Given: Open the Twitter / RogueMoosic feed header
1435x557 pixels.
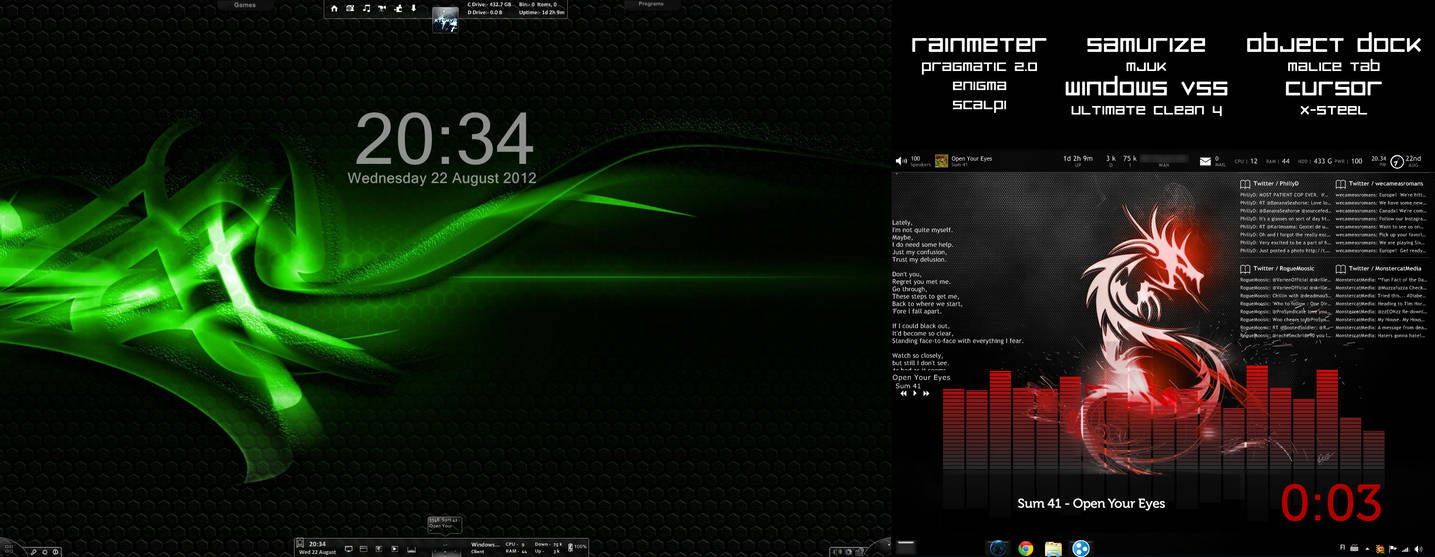Looking at the screenshot, I should 1283,269.
